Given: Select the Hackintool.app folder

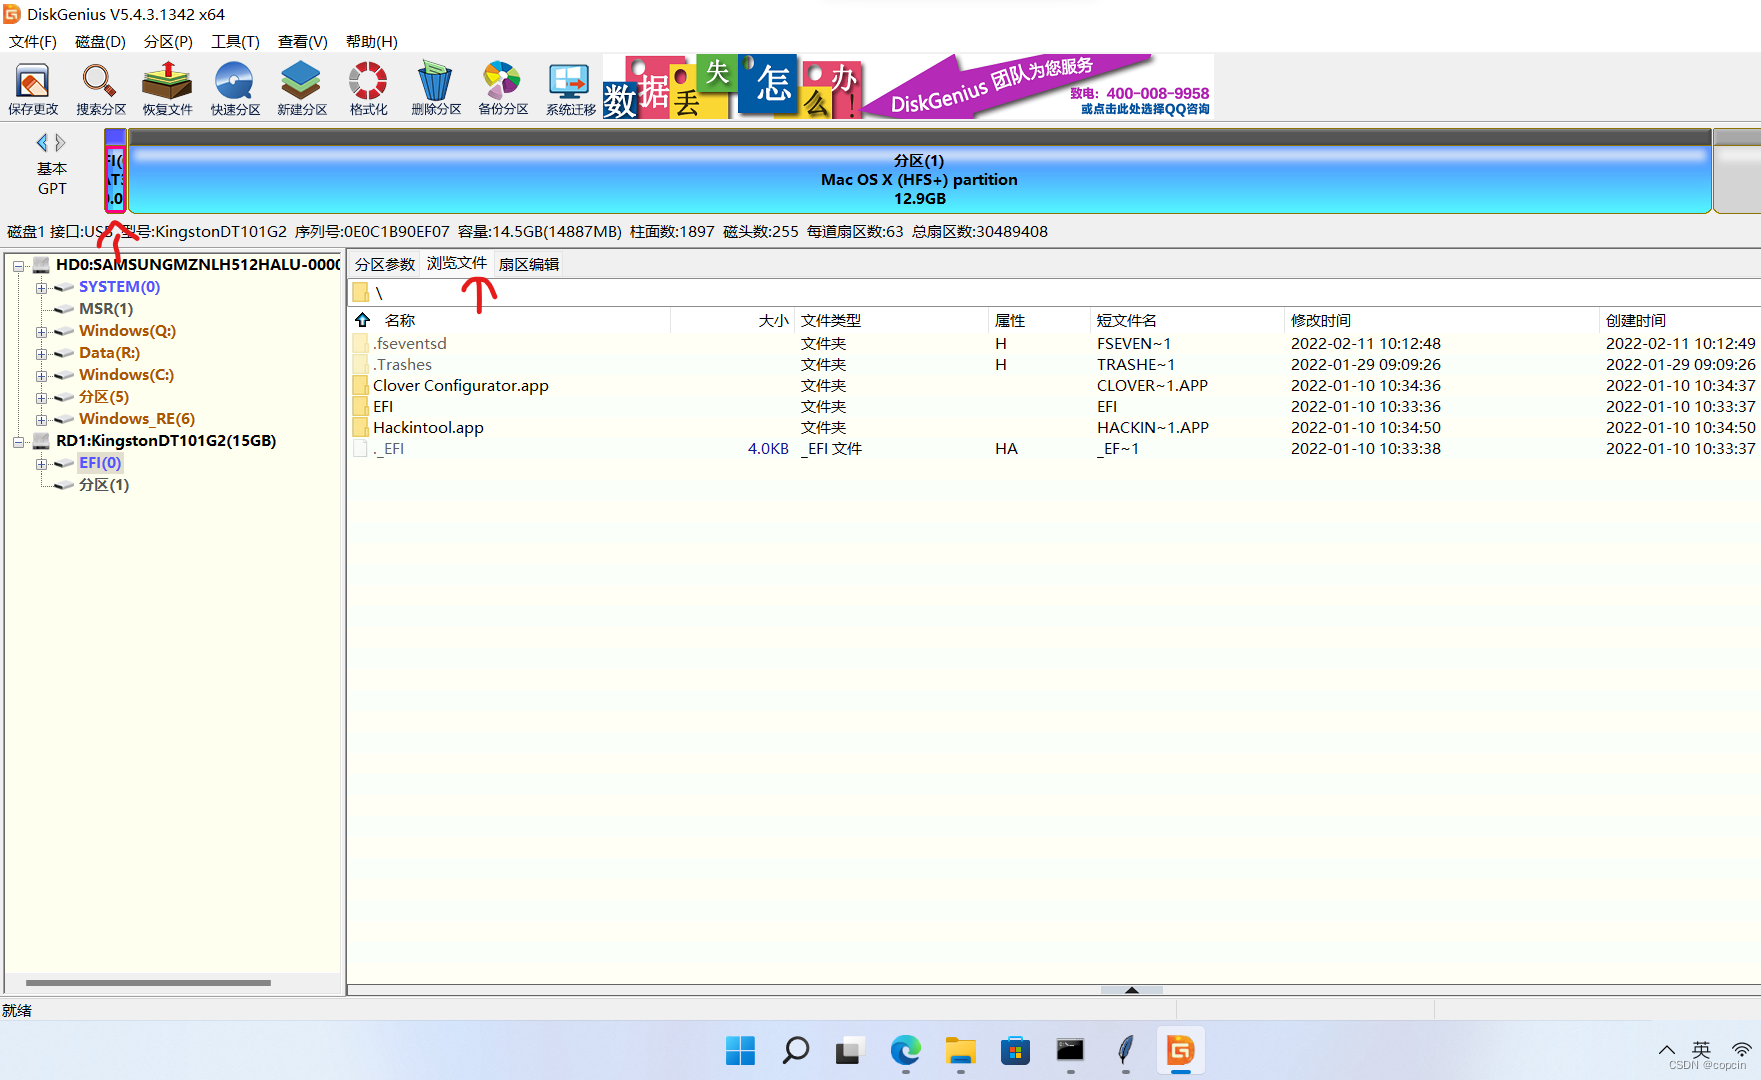Looking at the screenshot, I should [428, 428].
